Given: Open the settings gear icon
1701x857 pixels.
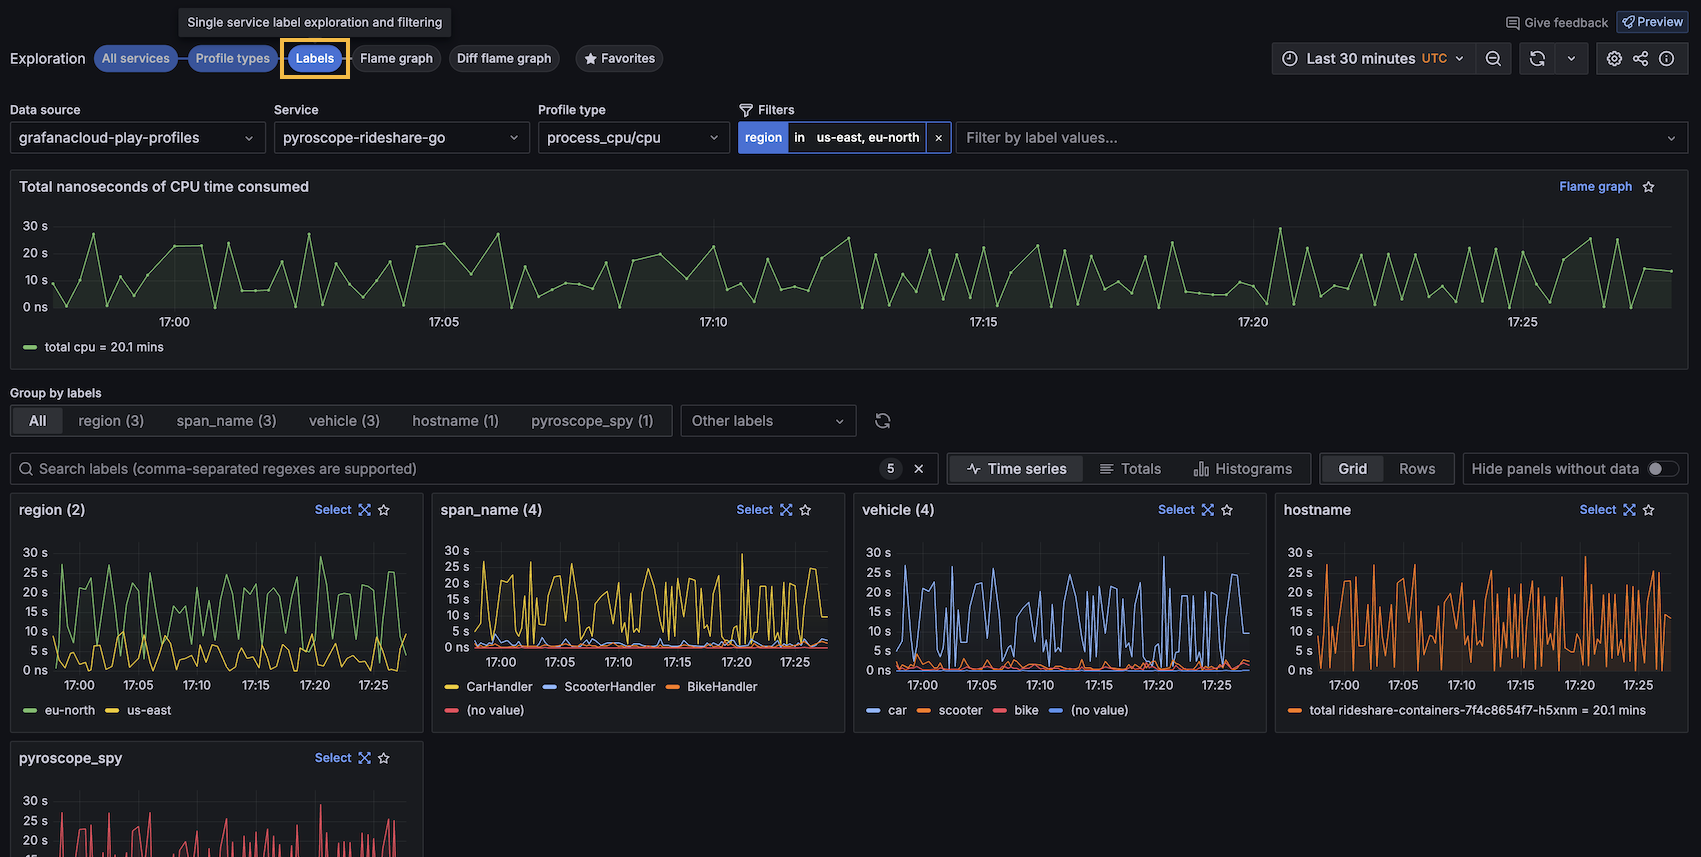Looking at the screenshot, I should tap(1614, 59).
